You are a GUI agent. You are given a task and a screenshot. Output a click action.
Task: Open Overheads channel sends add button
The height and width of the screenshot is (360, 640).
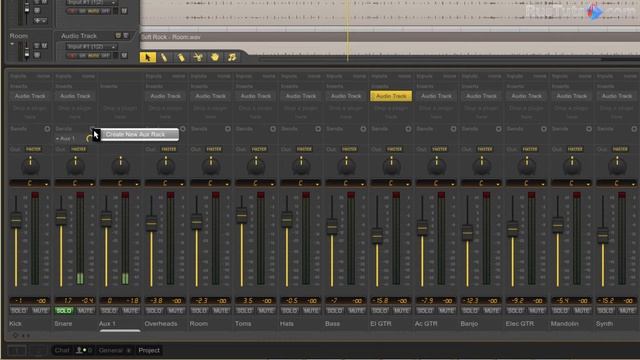[x=182, y=129]
